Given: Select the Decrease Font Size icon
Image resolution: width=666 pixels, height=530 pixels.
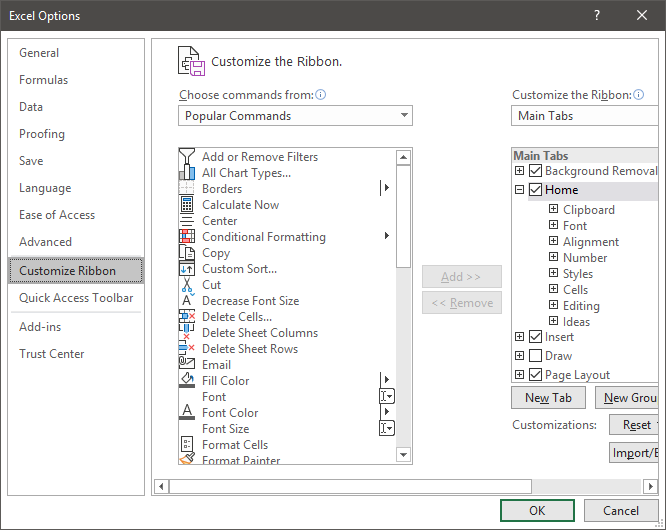Looking at the screenshot, I should point(187,300).
